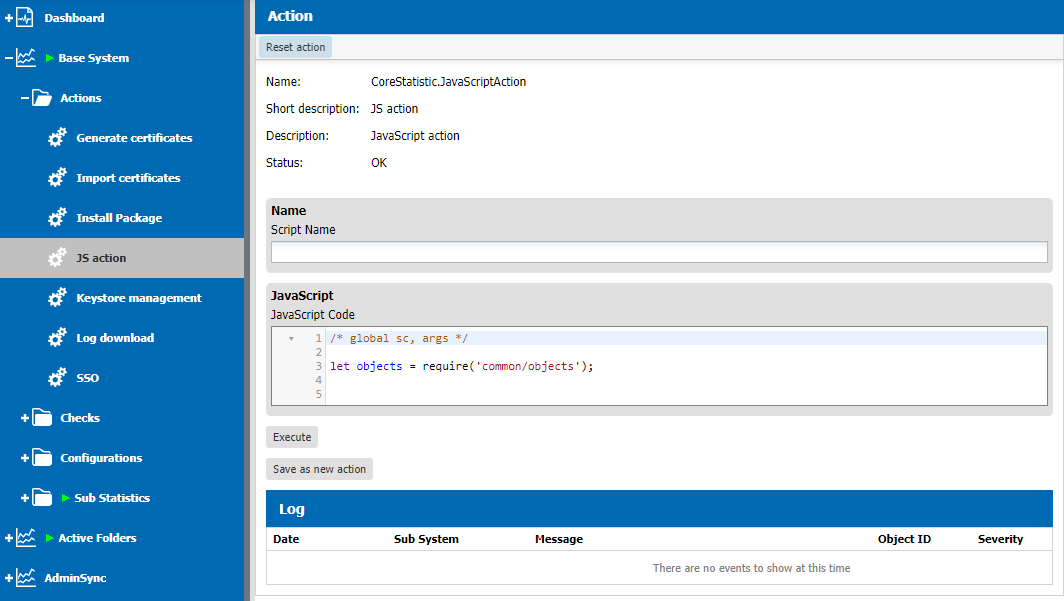
Task: Click the Log download gear icon
Action: 57,338
